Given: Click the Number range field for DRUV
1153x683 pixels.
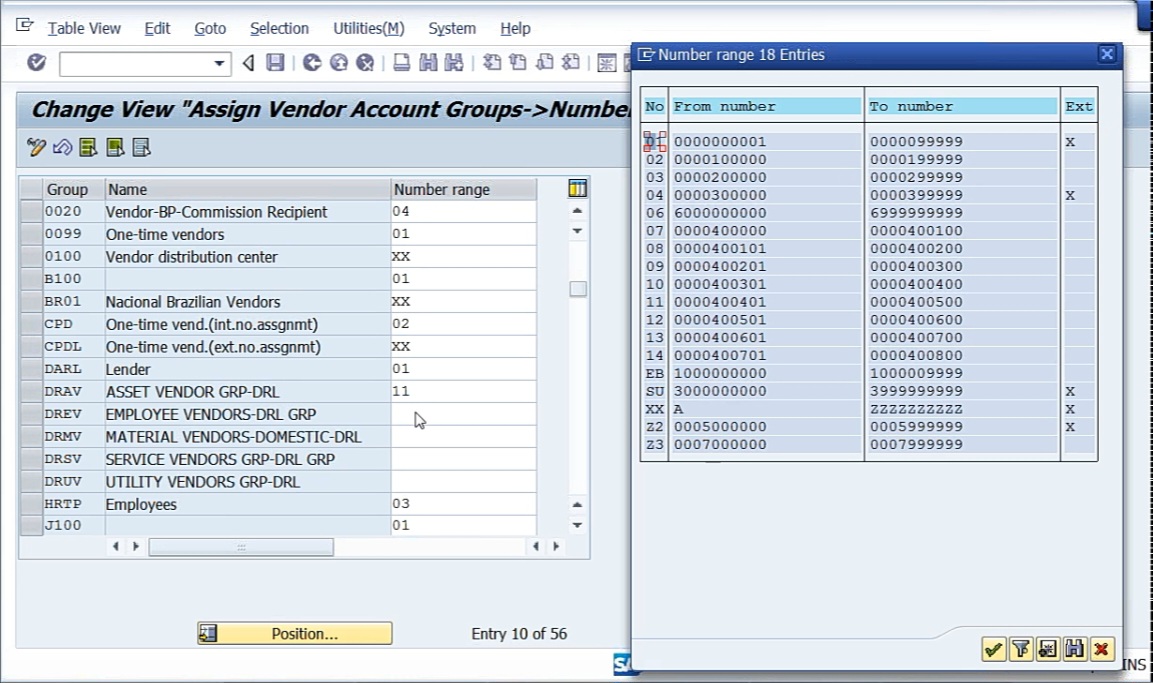Looking at the screenshot, I should click(464, 482).
